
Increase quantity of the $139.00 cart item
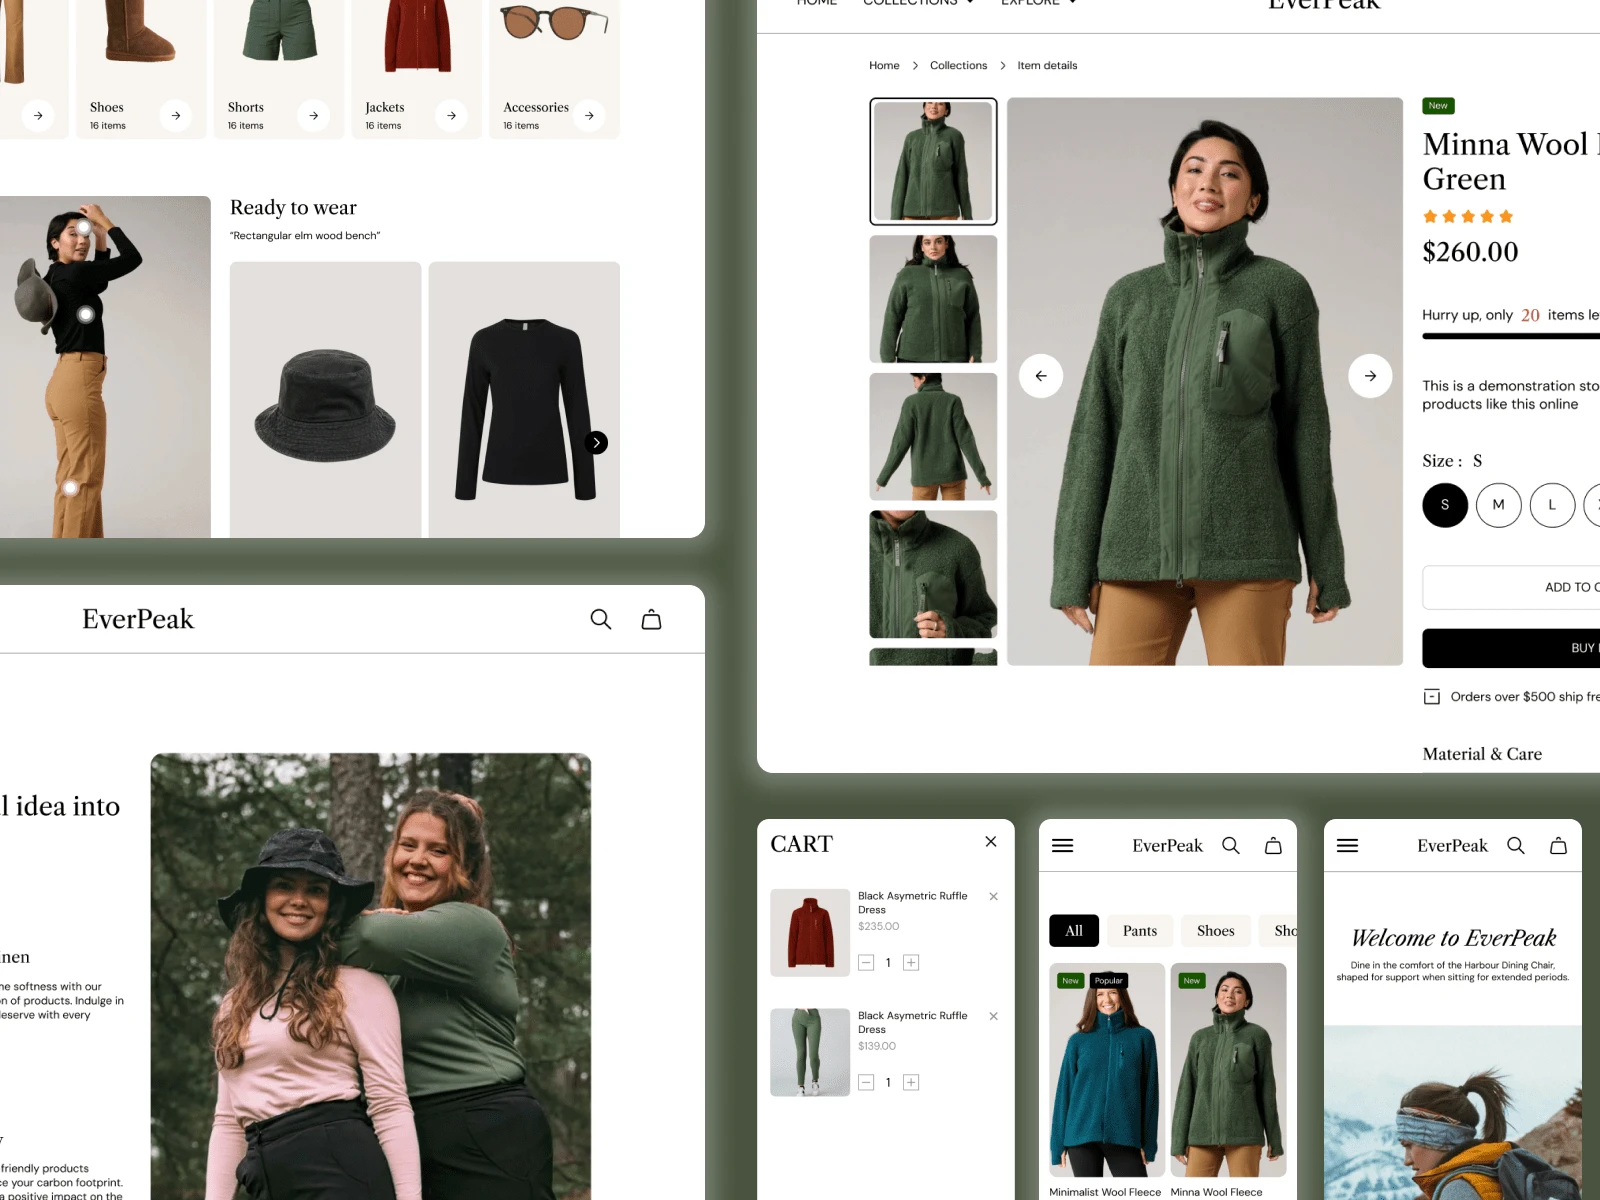[911, 1083]
